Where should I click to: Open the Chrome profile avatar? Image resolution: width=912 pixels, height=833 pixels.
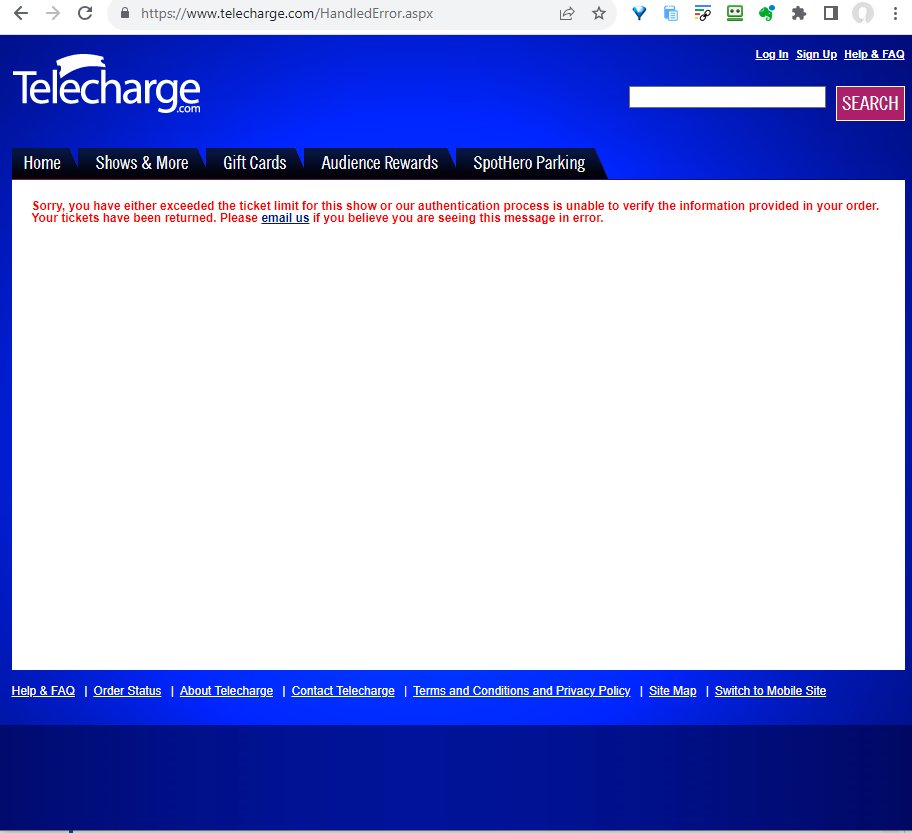[862, 13]
